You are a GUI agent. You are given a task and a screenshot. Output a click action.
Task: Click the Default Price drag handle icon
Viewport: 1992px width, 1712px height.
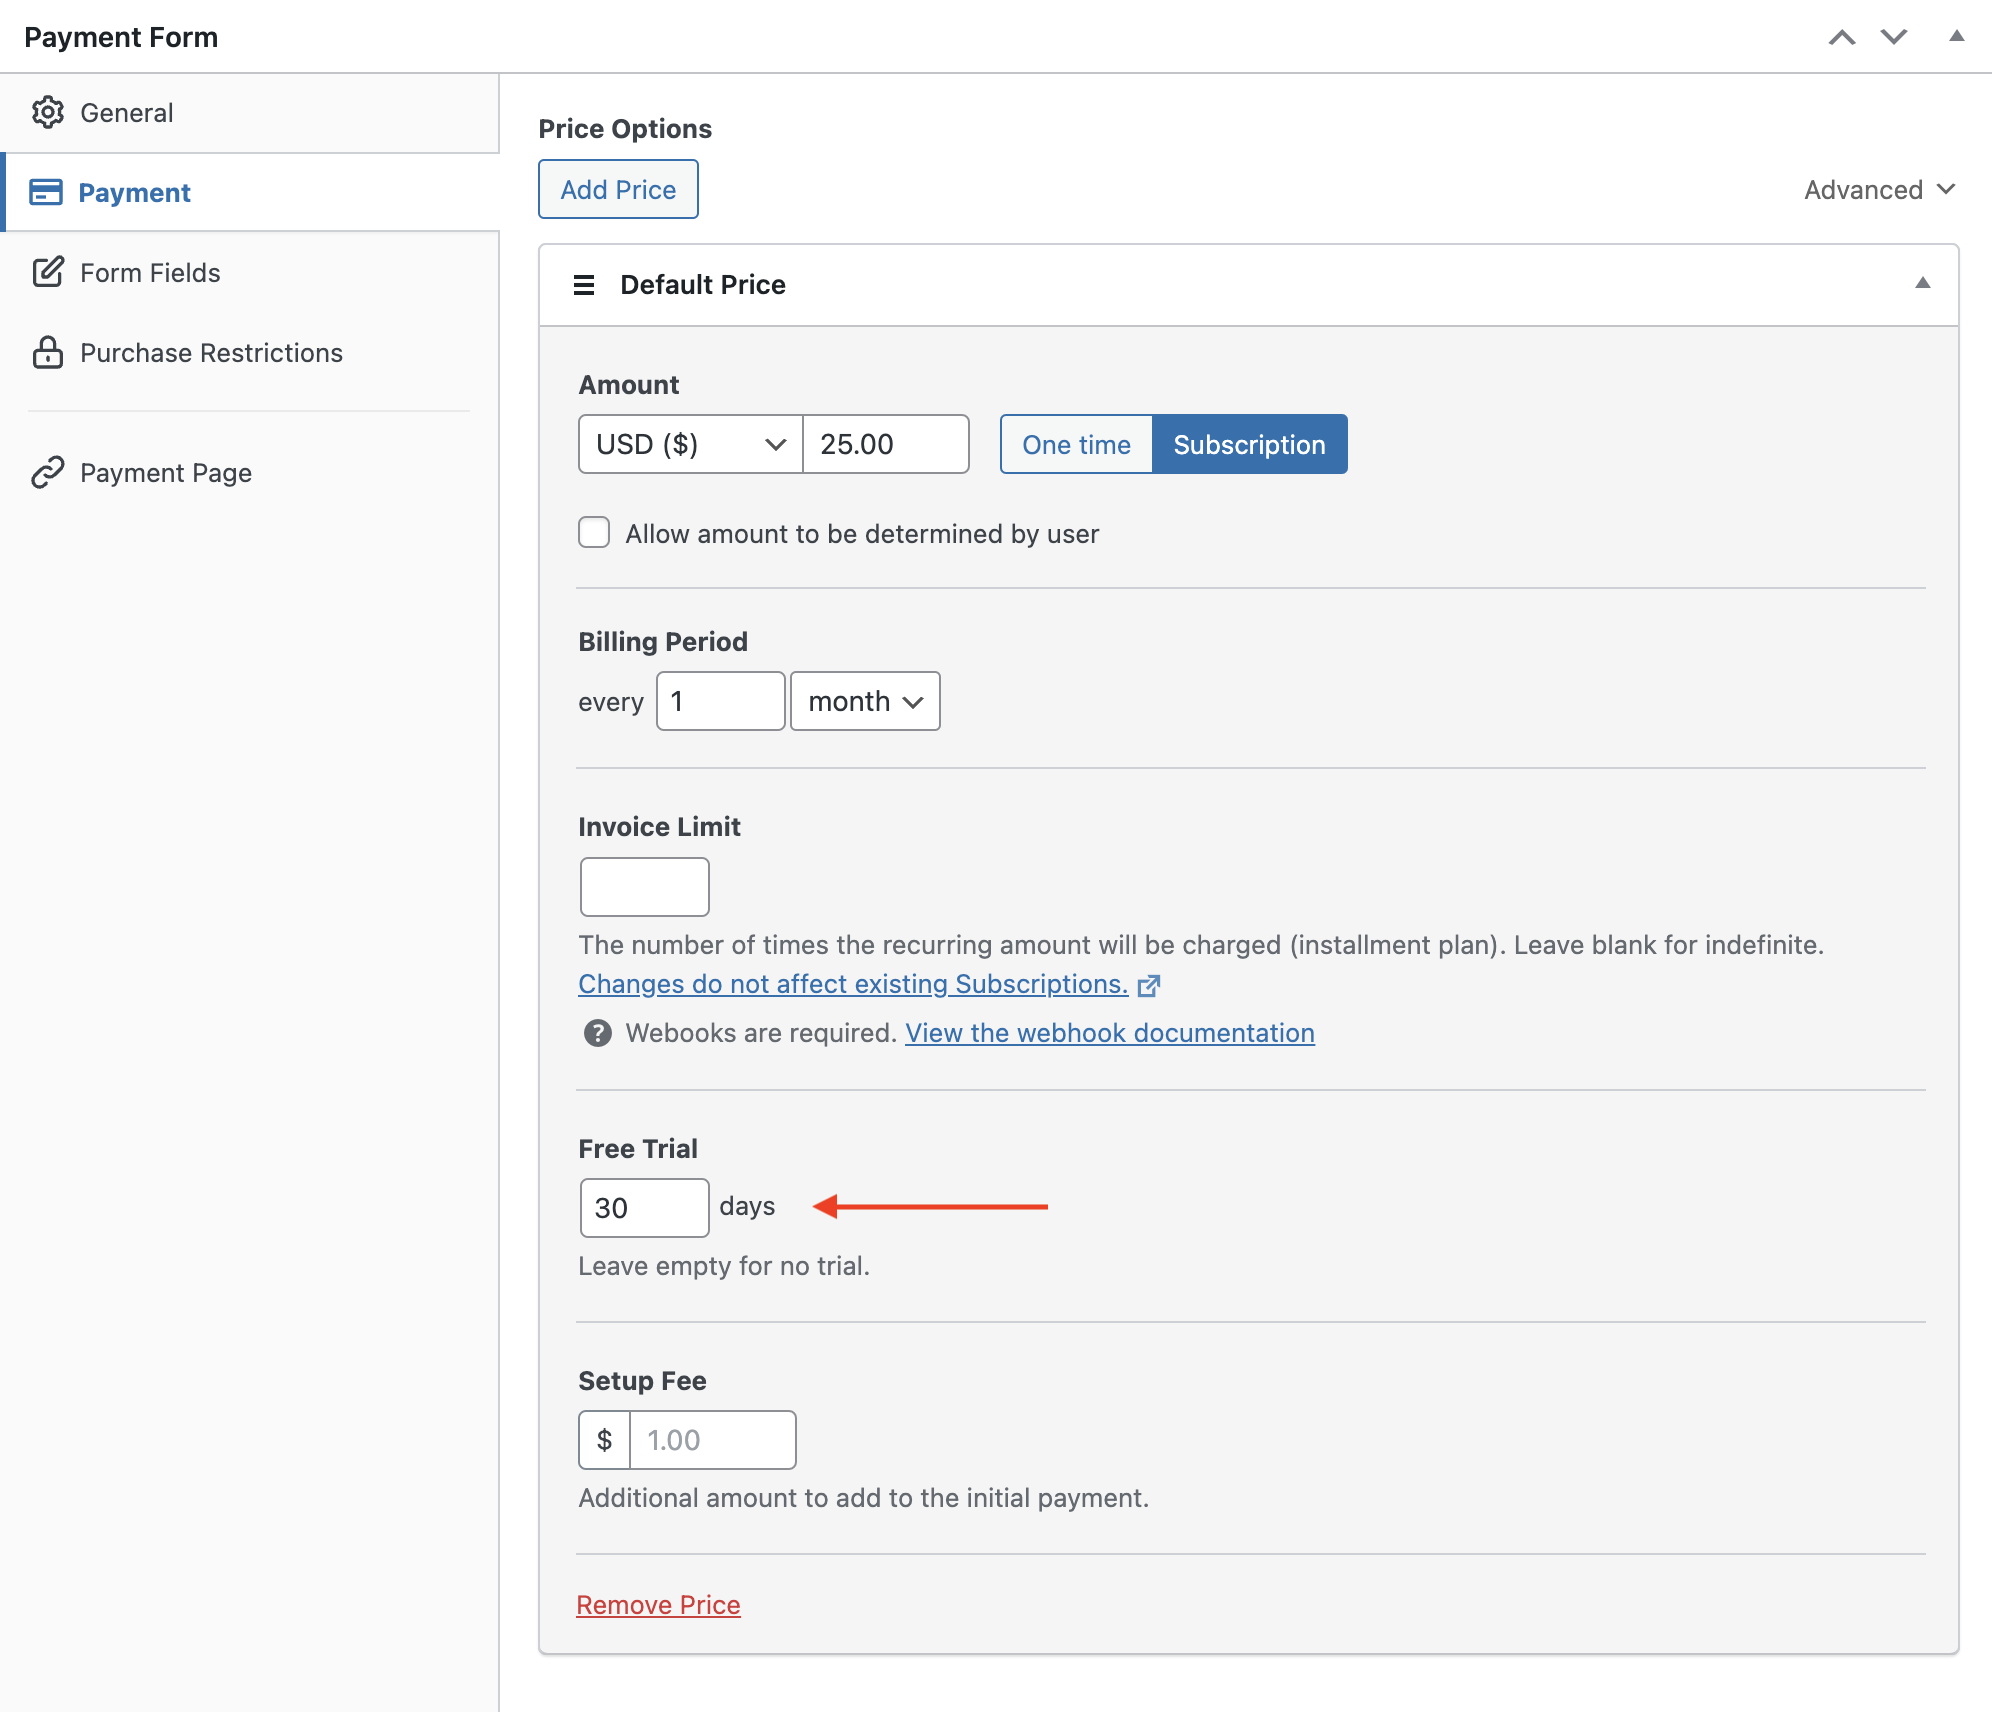click(584, 285)
